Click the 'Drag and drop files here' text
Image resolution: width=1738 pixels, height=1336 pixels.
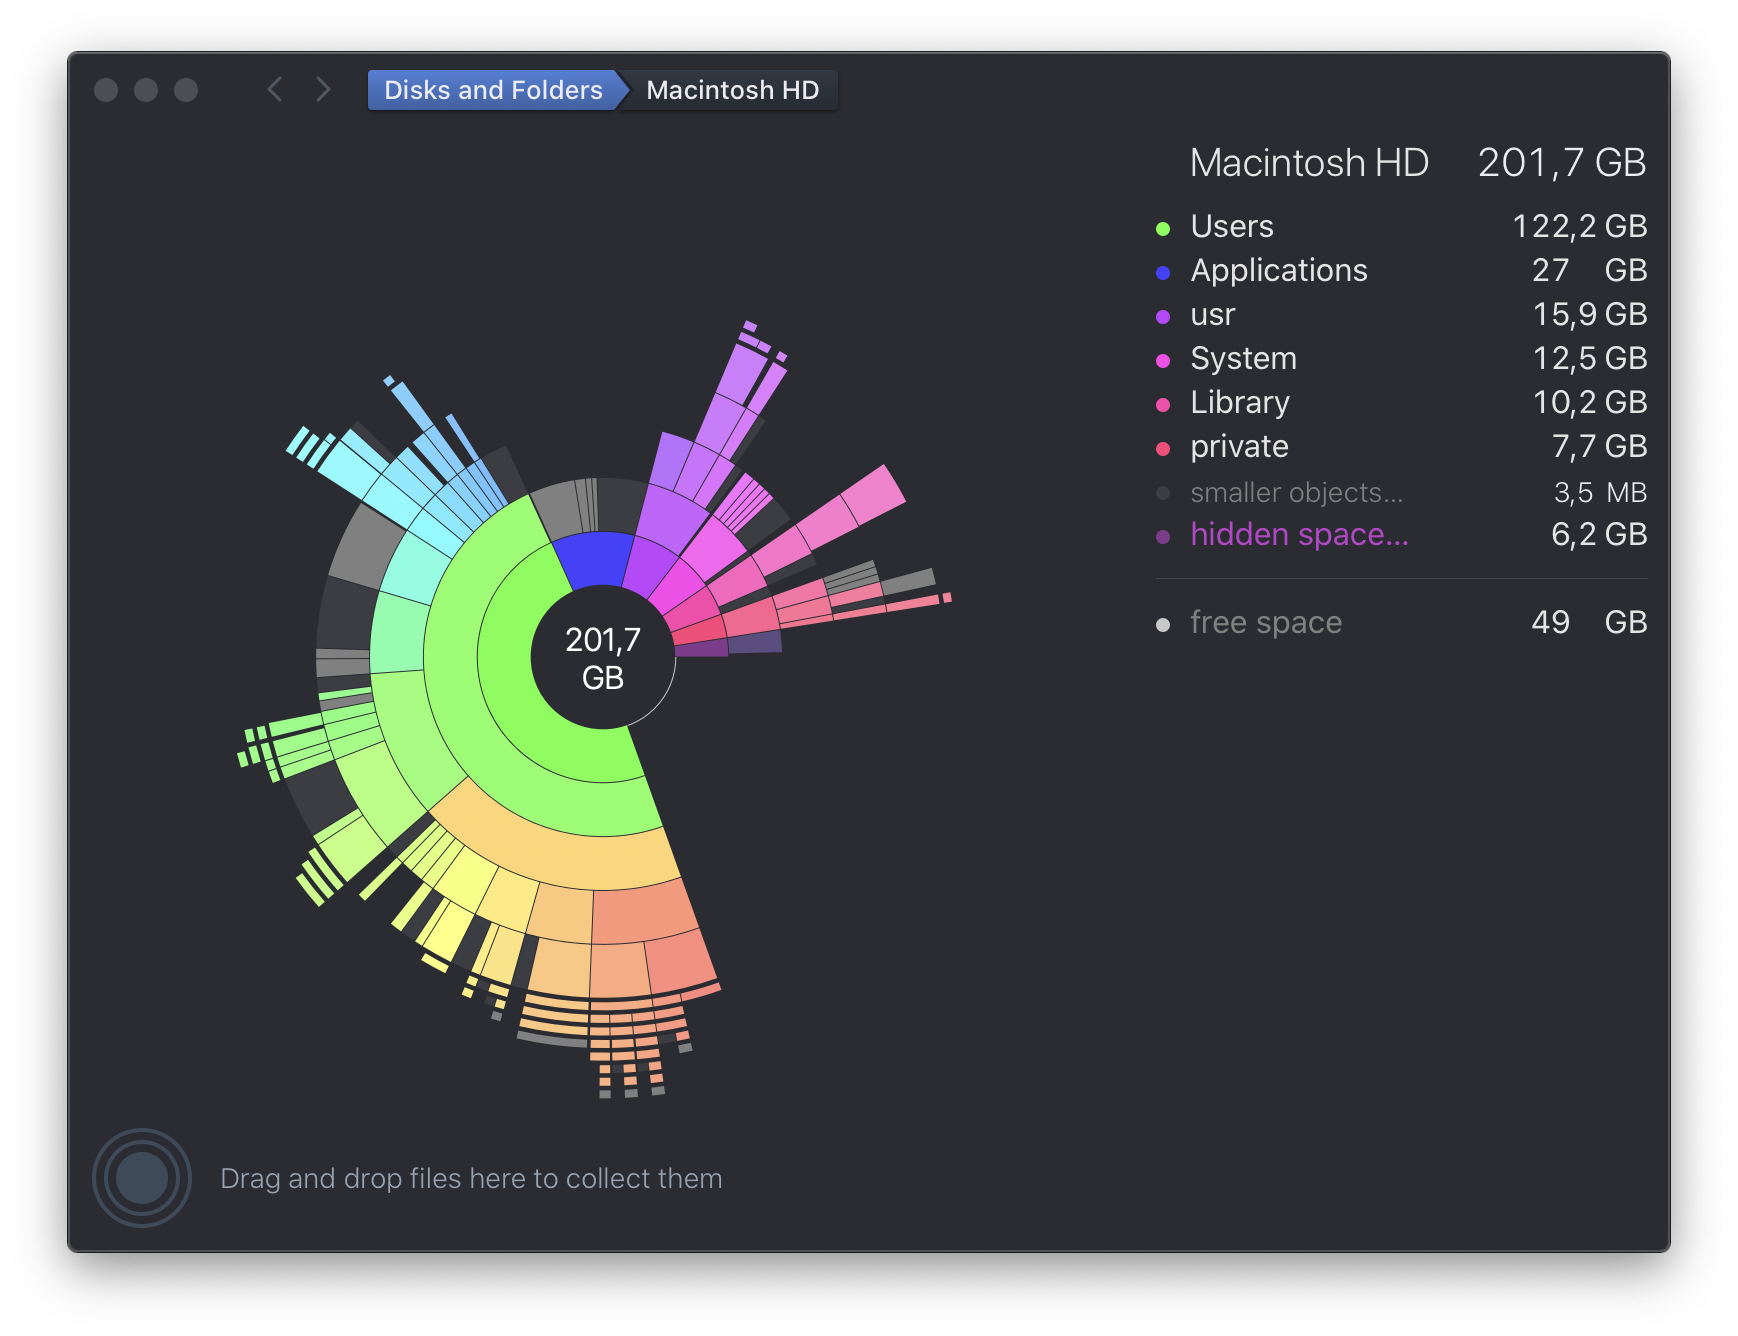point(471,1178)
